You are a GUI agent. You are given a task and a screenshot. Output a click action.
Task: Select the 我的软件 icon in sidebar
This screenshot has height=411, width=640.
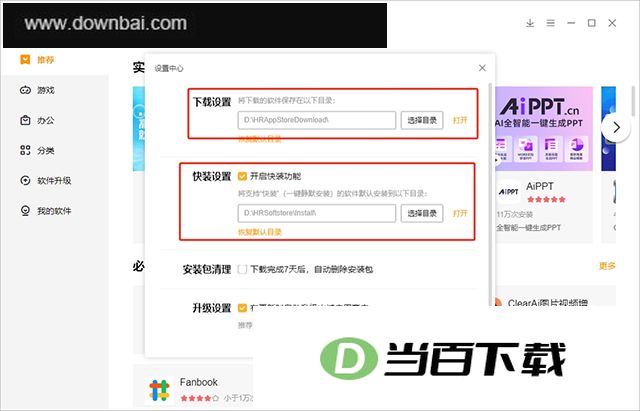pos(25,211)
